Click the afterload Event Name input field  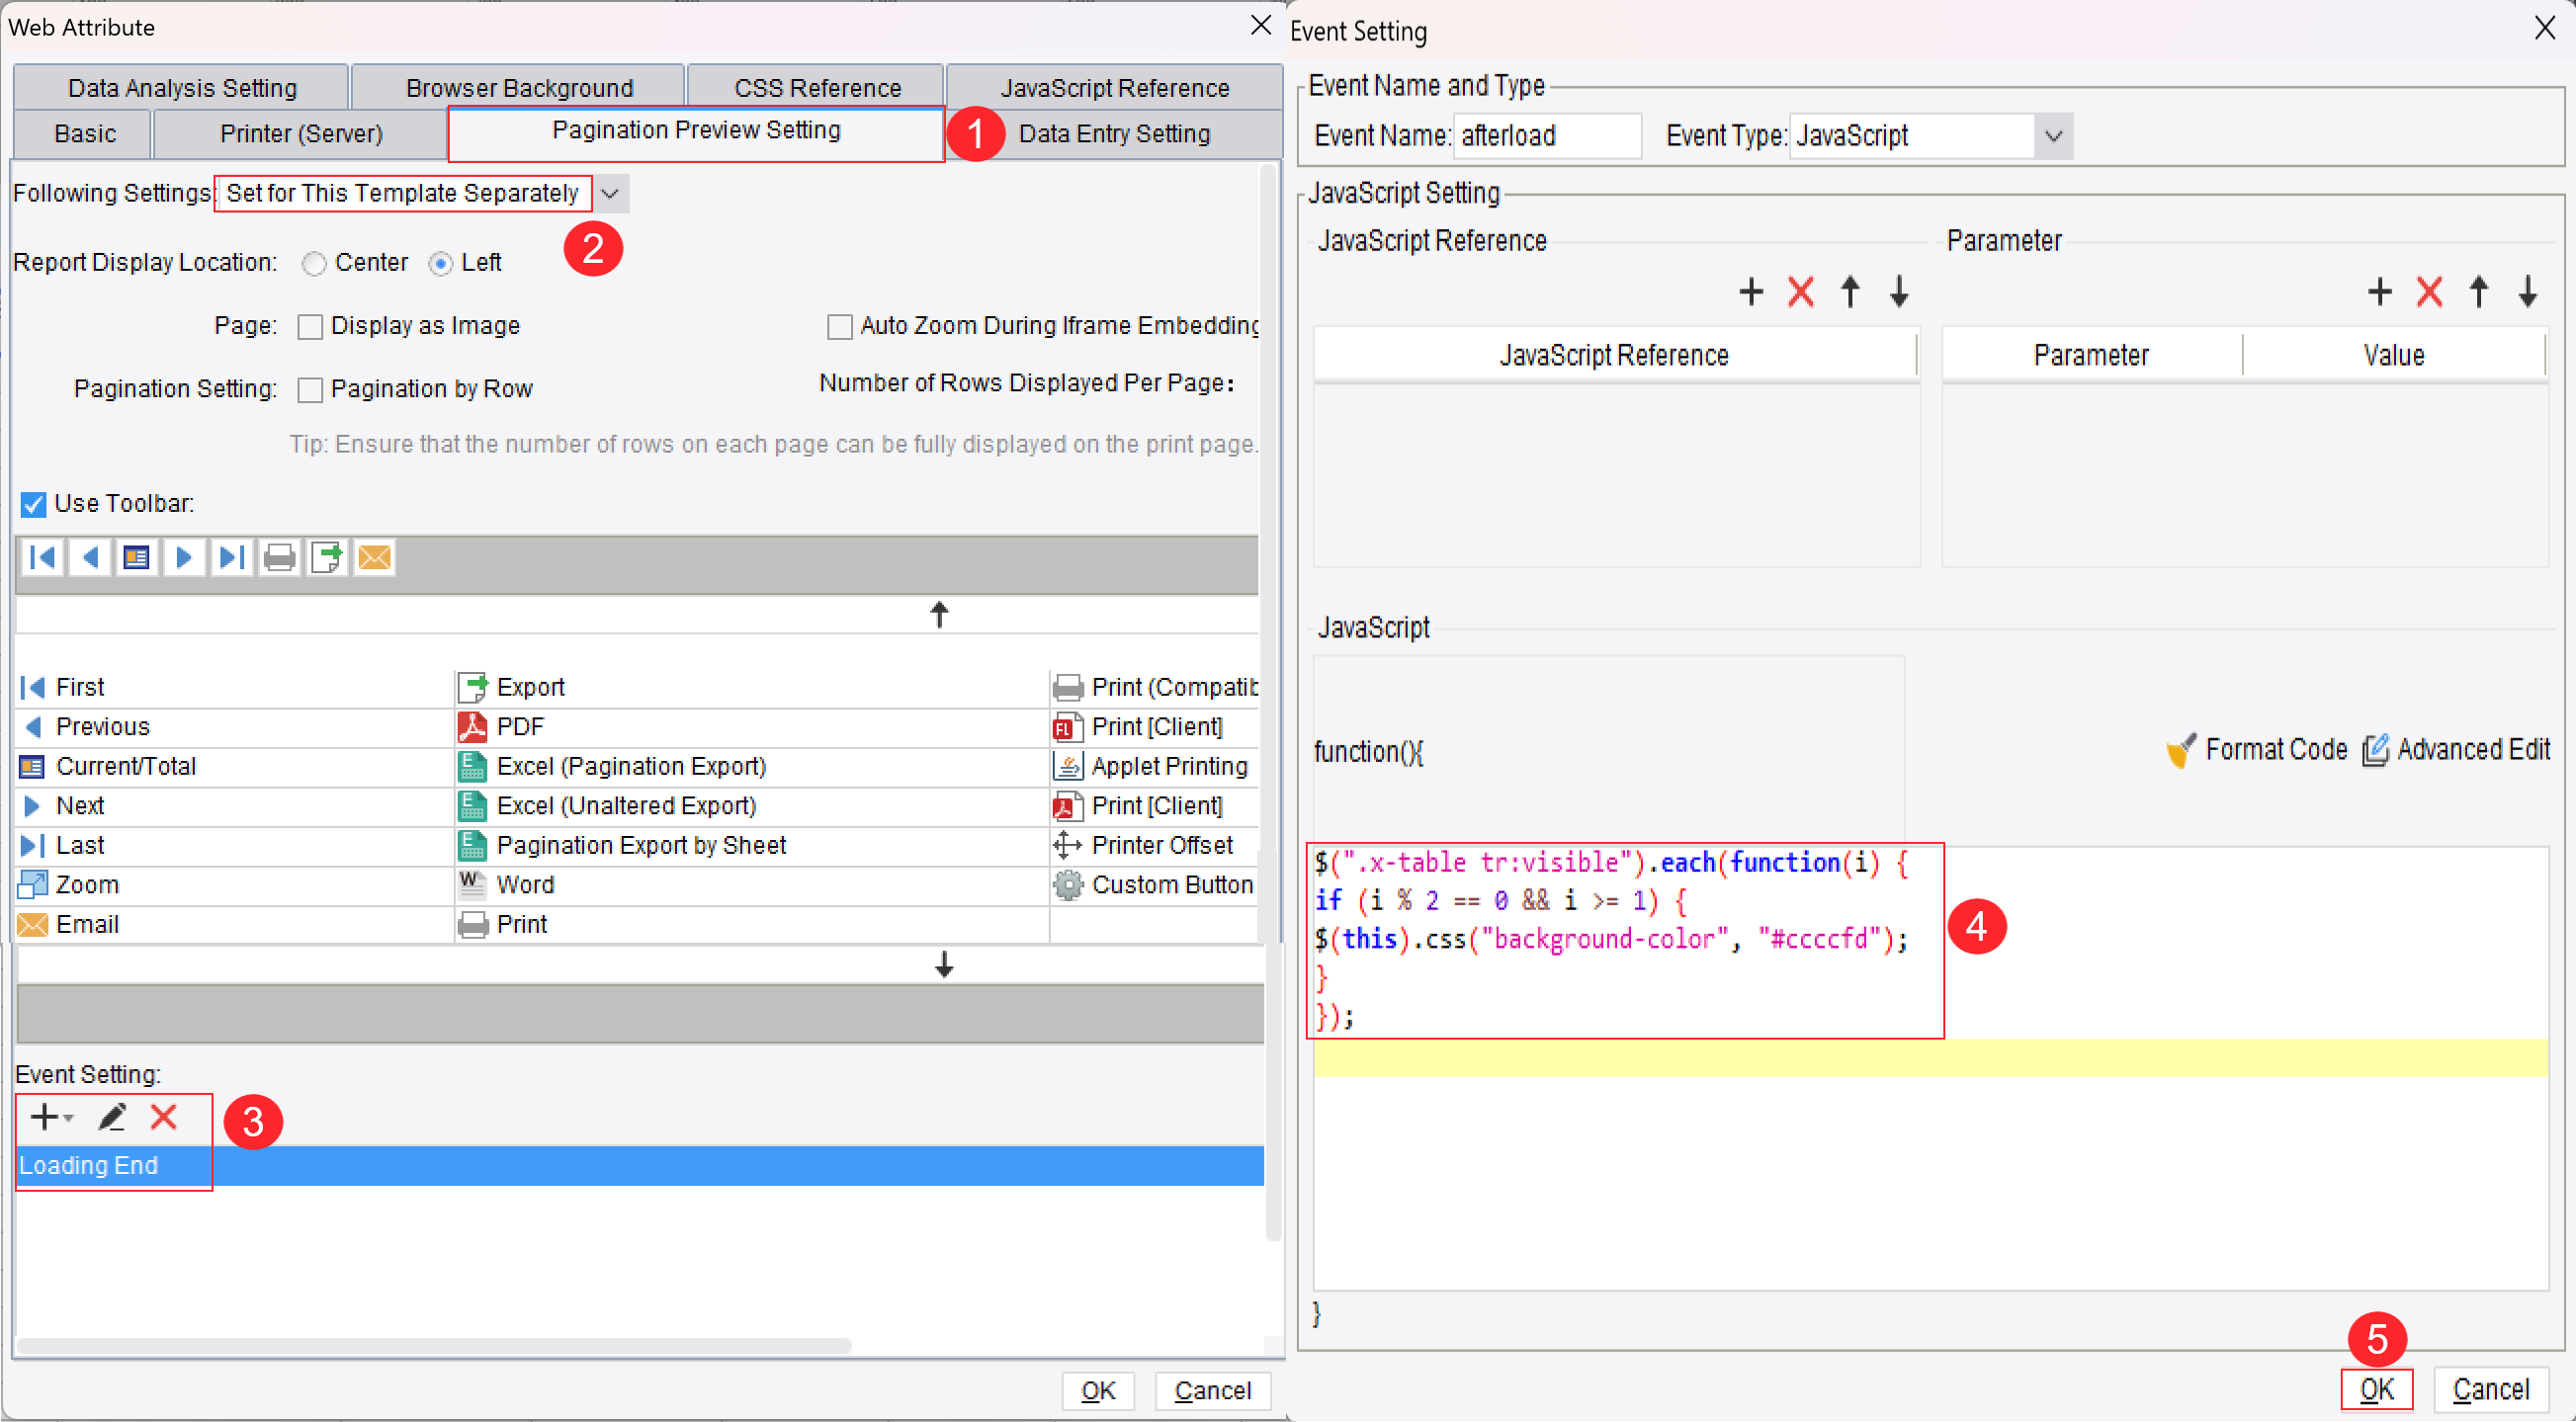coord(1546,136)
